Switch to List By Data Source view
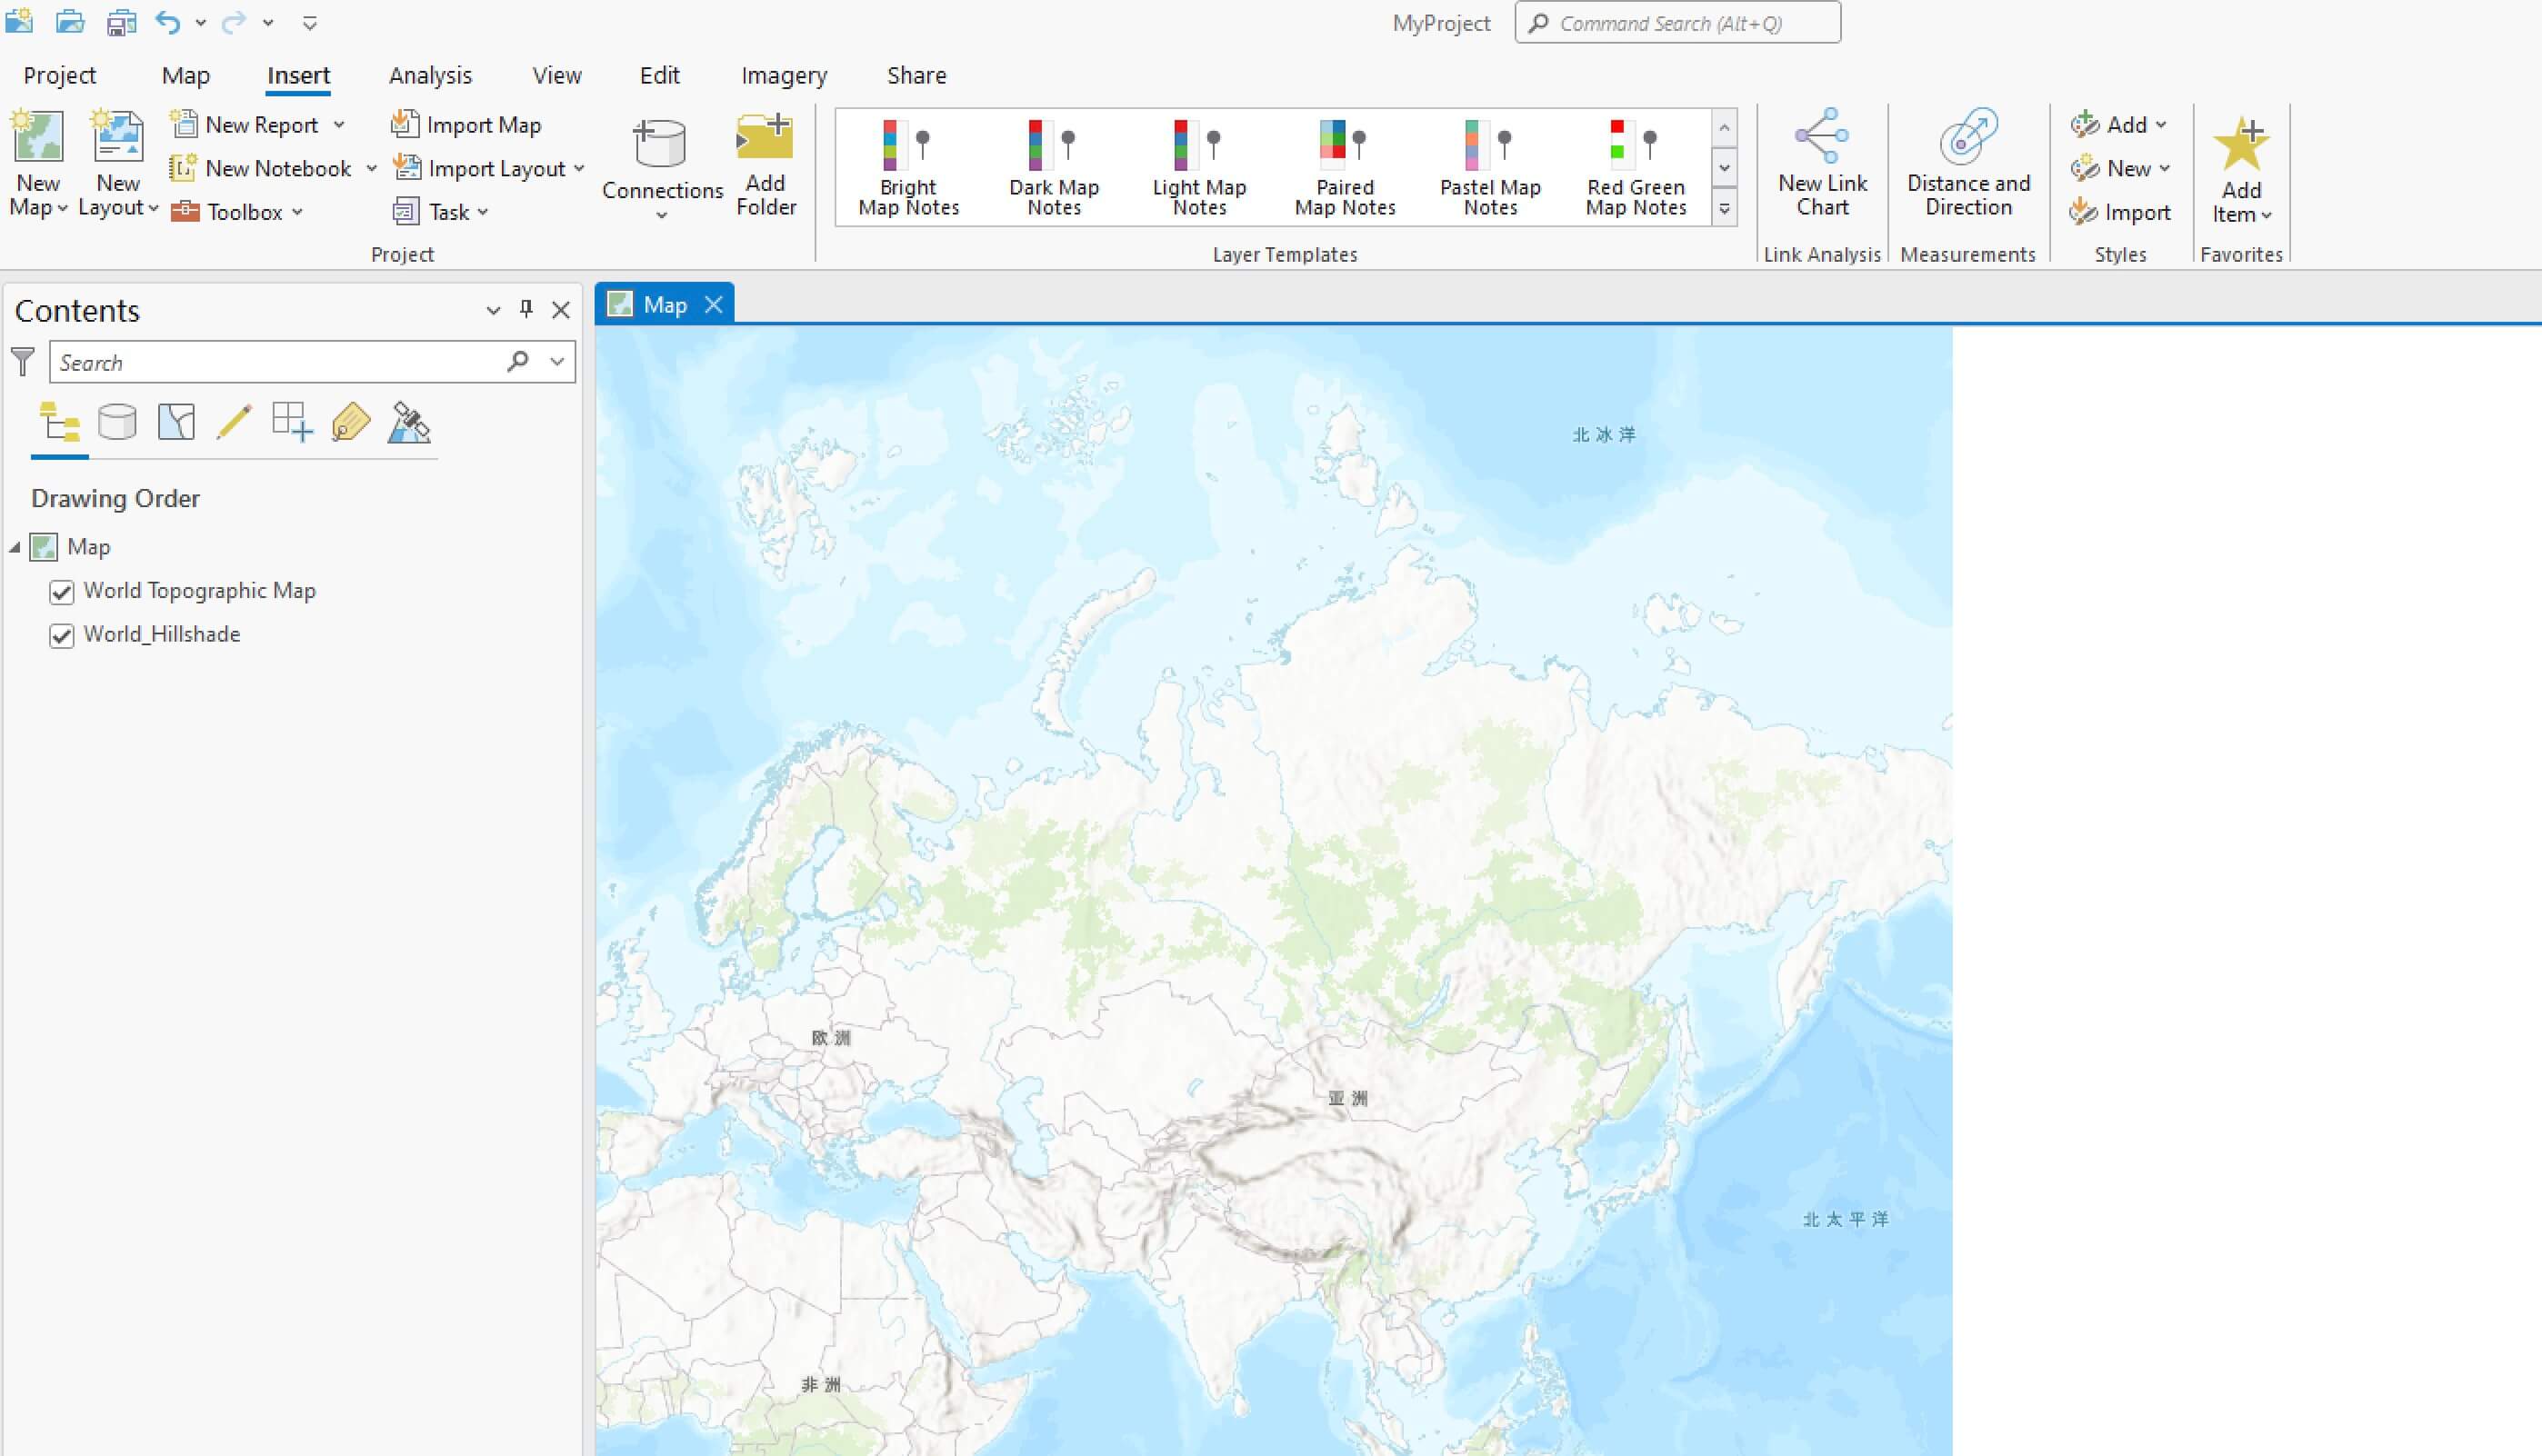This screenshot has height=1456, width=2542. [x=117, y=422]
